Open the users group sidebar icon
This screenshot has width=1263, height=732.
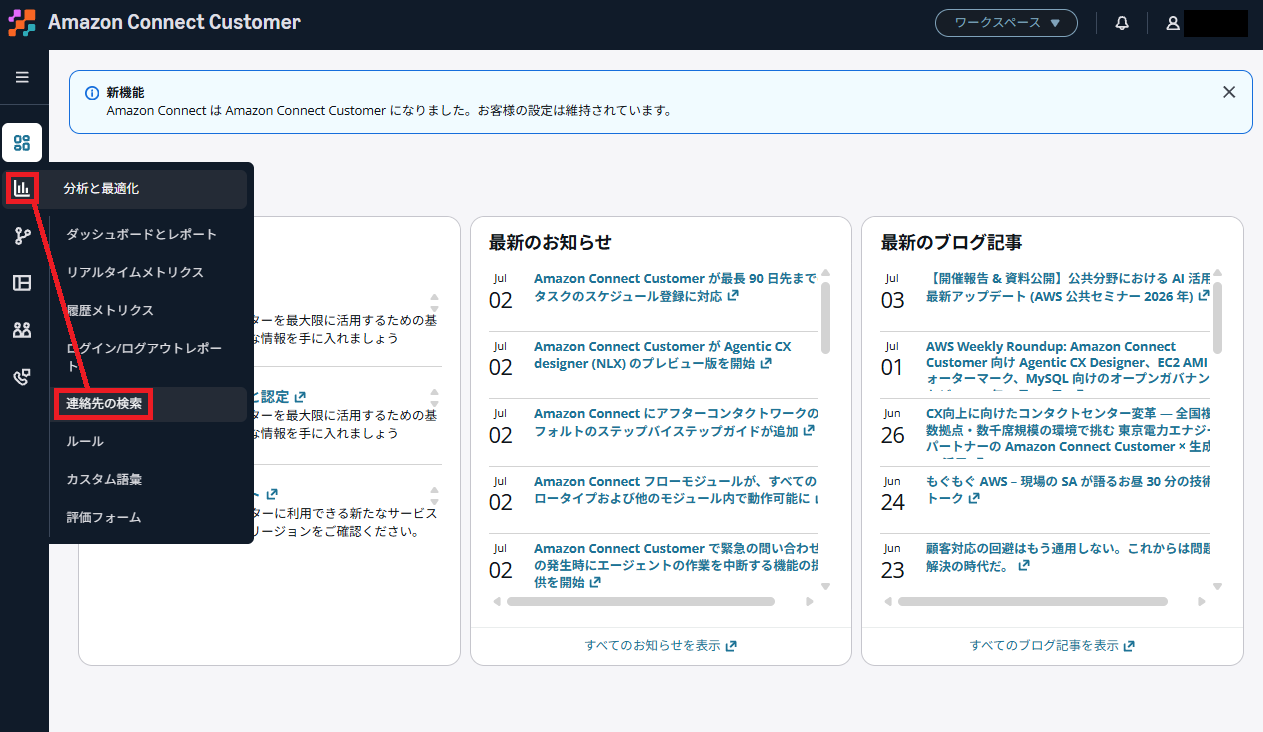(22, 330)
